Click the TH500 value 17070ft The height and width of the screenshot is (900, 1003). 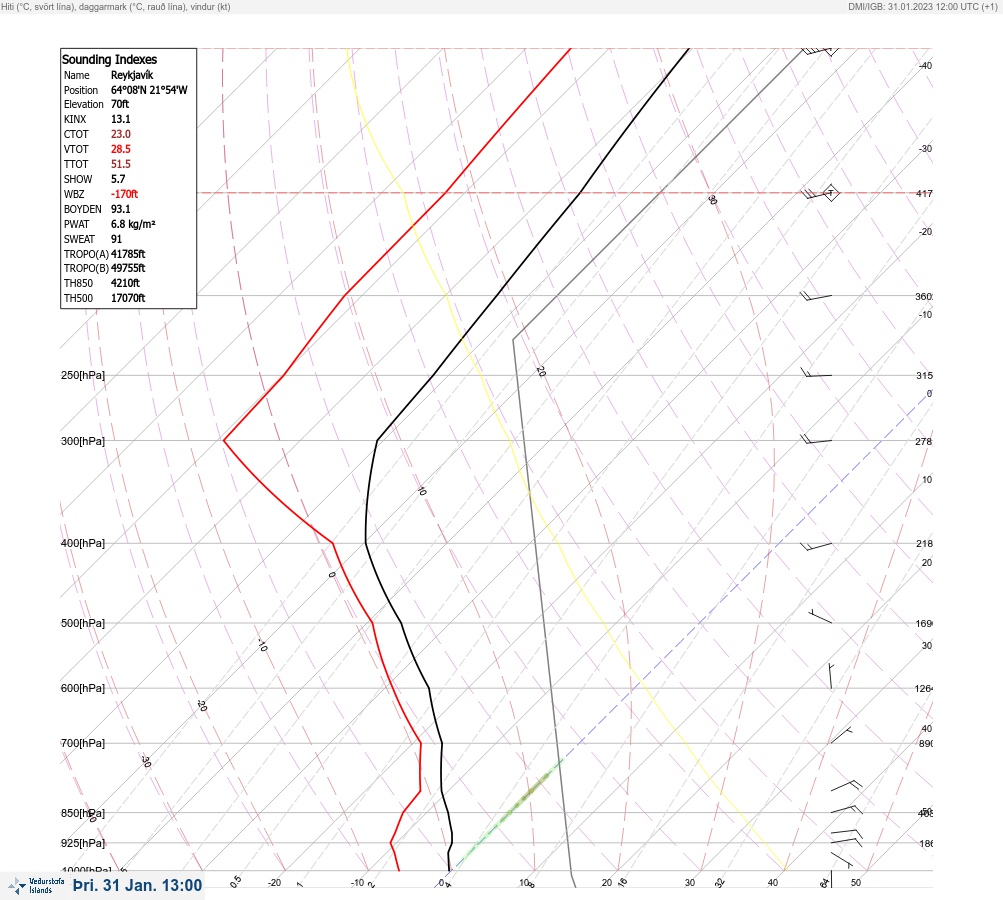(128, 298)
